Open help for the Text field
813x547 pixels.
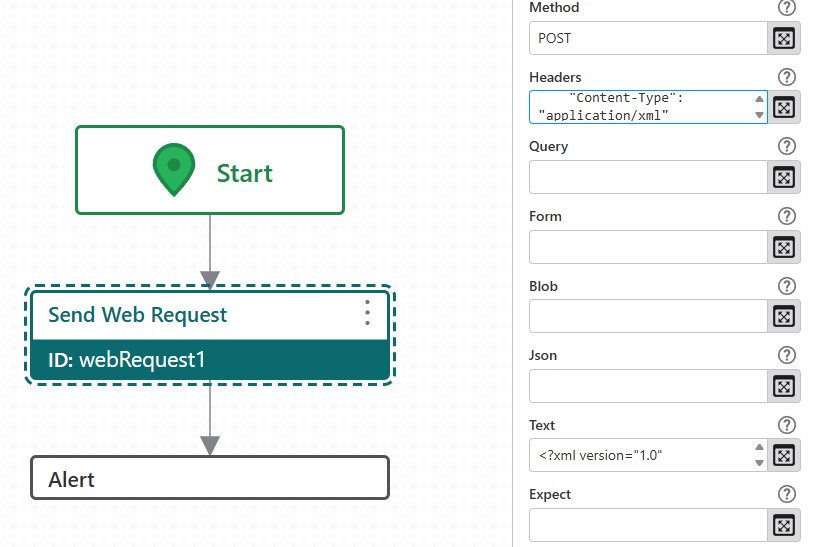(787, 425)
